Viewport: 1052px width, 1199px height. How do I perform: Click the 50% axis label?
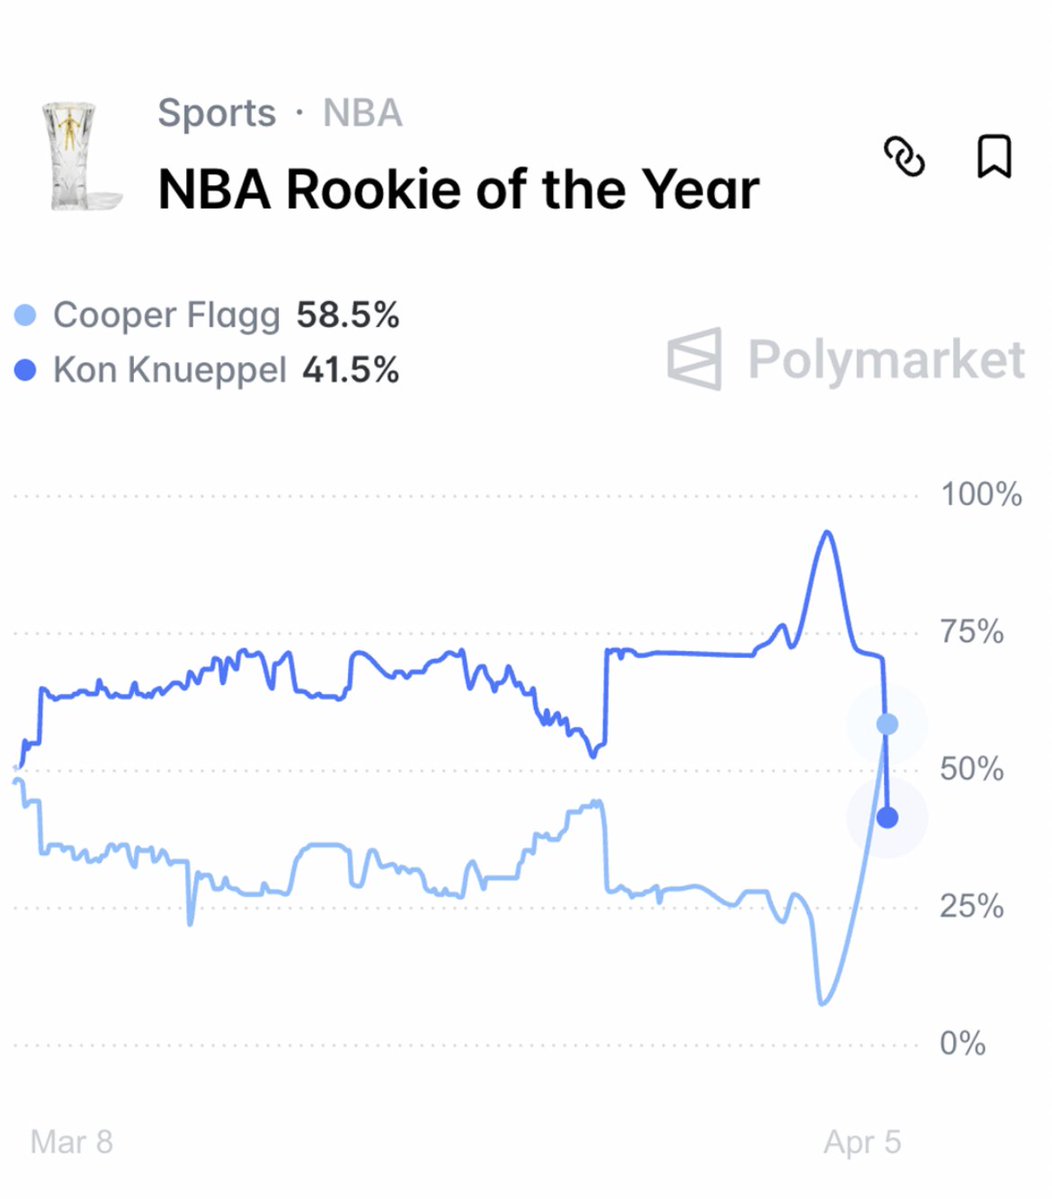(x=971, y=769)
